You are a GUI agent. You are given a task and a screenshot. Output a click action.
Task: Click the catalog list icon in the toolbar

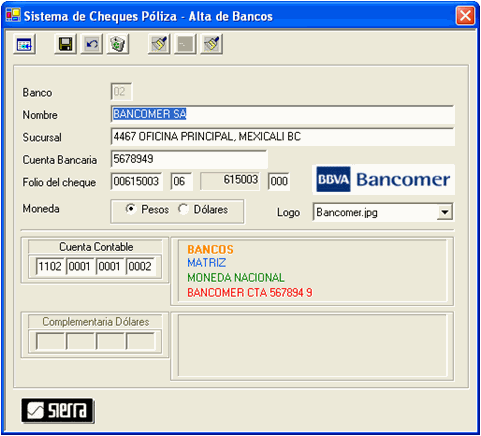pyautogui.click(x=24, y=44)
